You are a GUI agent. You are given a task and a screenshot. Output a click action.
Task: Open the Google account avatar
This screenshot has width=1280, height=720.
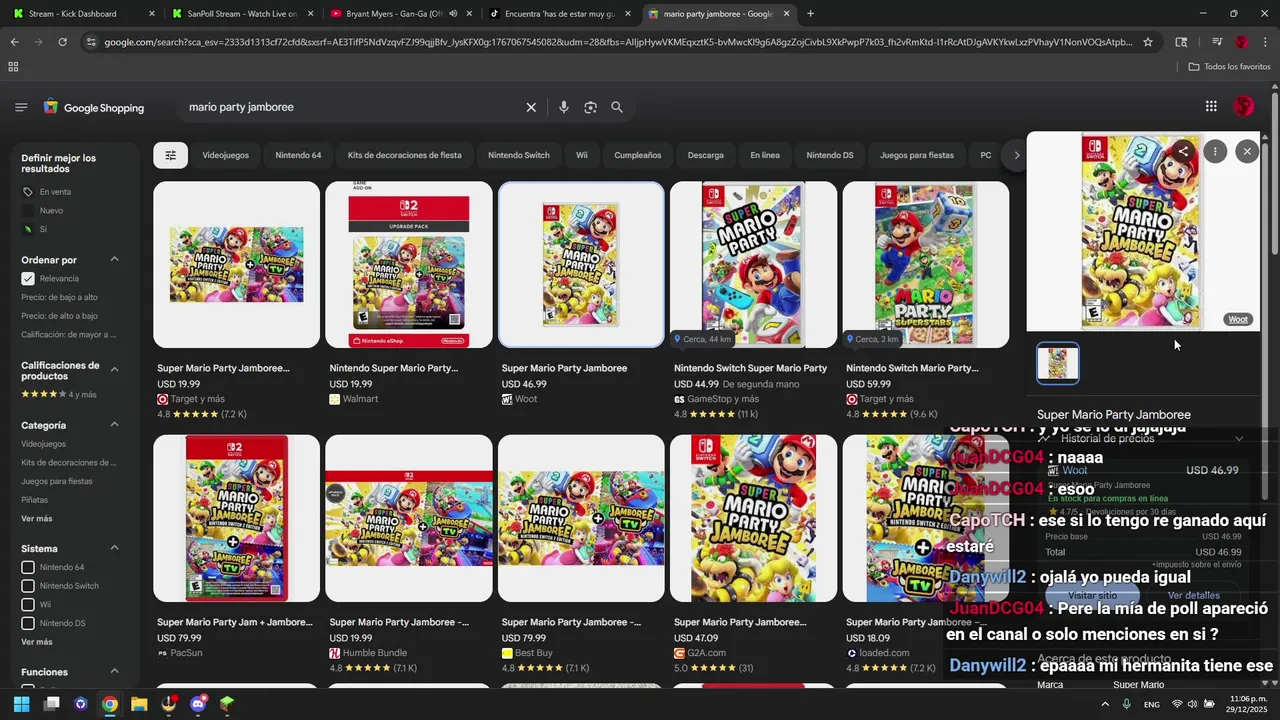1244,106
